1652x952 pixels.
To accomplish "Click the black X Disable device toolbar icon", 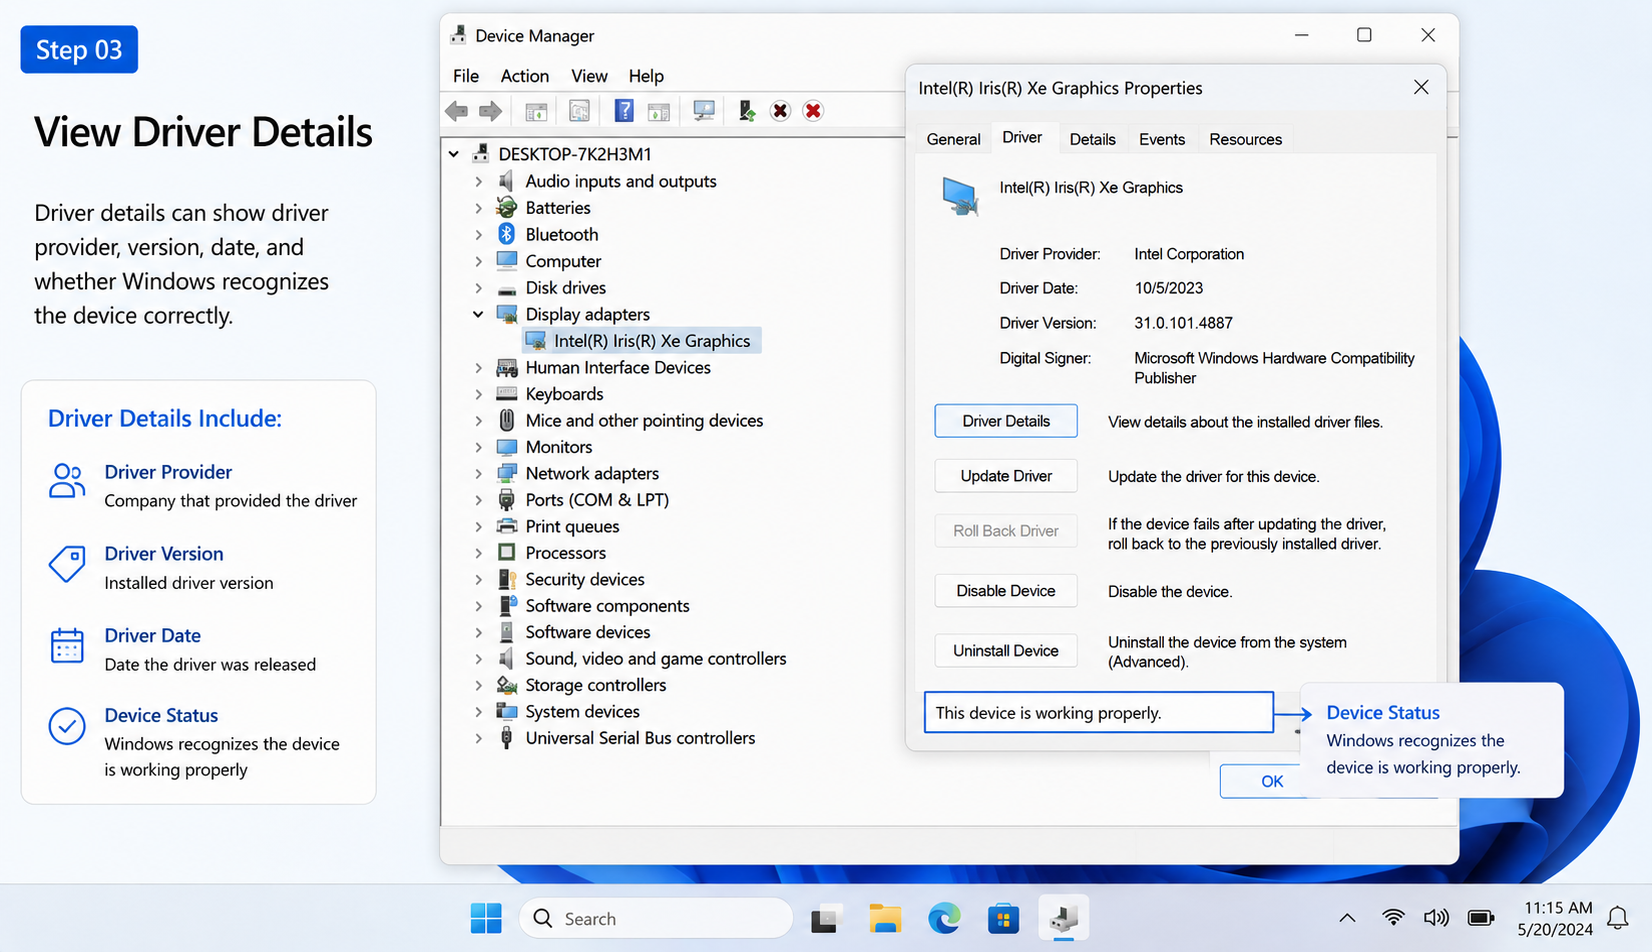I will (780, 111).
